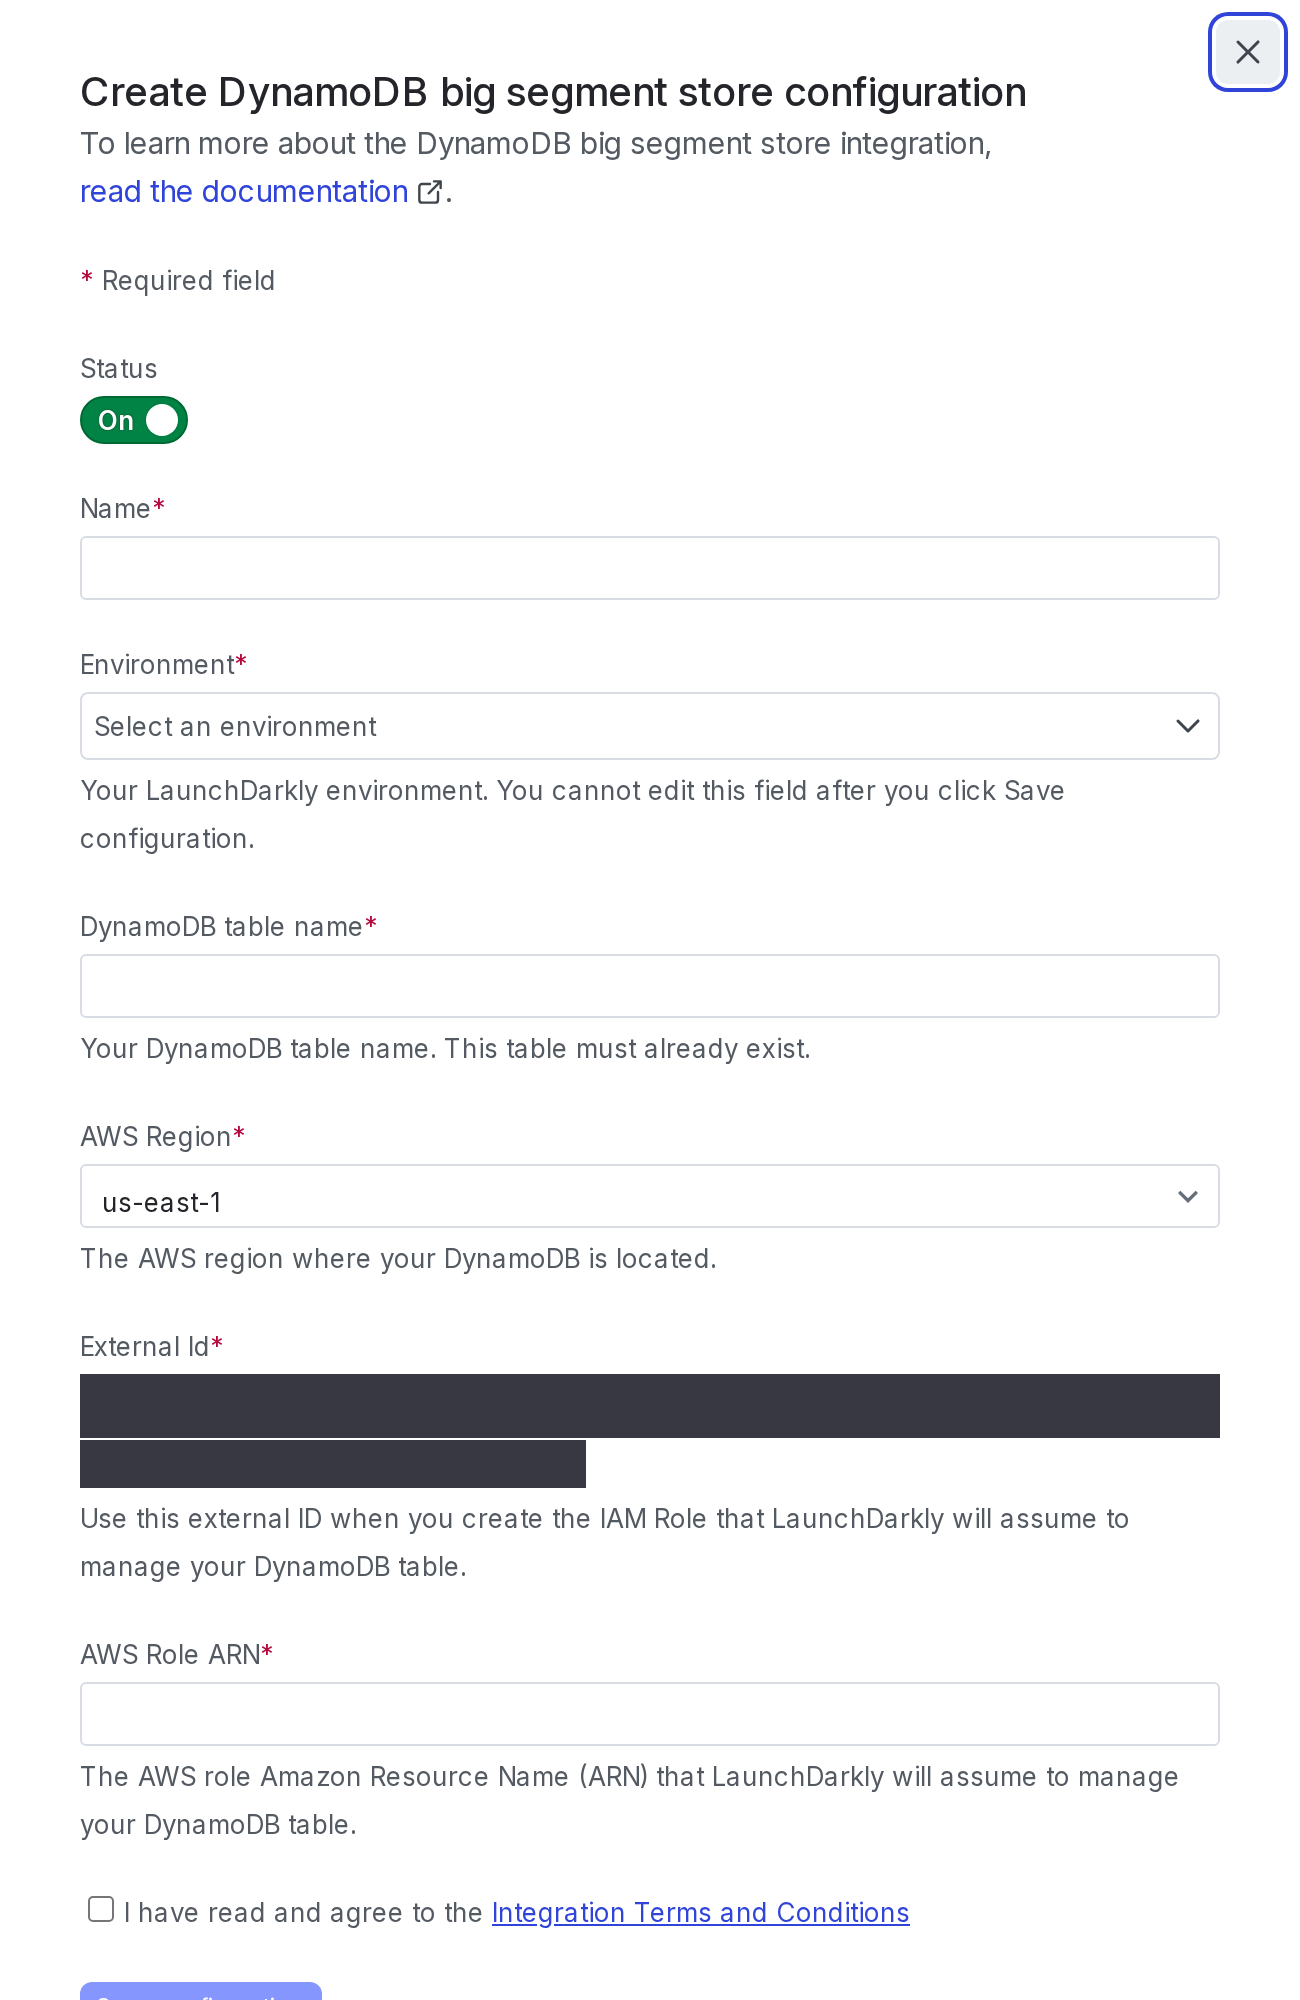Image resolution: width=1300 pixels, height=2000 pixels.
Task: Check the terms agreement checkbox
Action: click(x=100, y=1909)
